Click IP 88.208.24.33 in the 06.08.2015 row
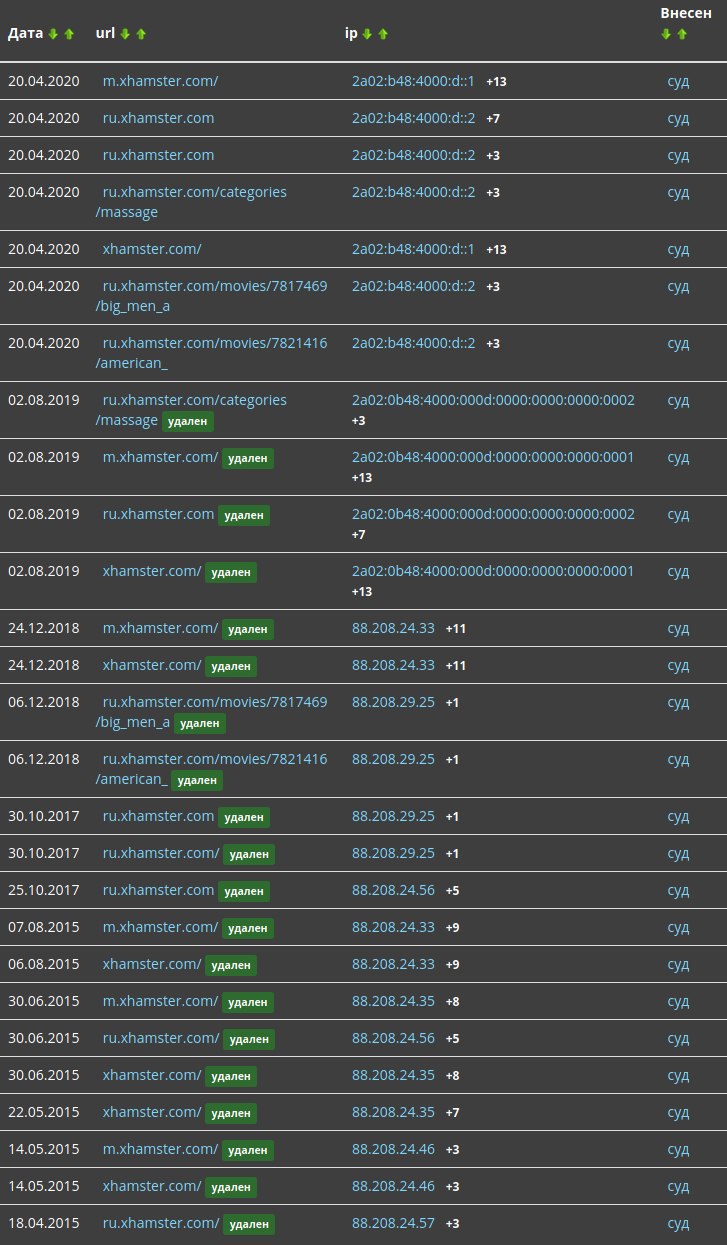727x1245 pixels. (x=393, y=965)
